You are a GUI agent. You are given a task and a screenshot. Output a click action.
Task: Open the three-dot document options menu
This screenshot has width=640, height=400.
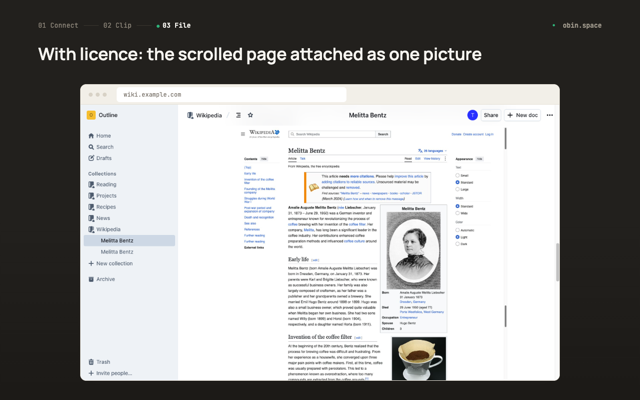coord(550,115)
